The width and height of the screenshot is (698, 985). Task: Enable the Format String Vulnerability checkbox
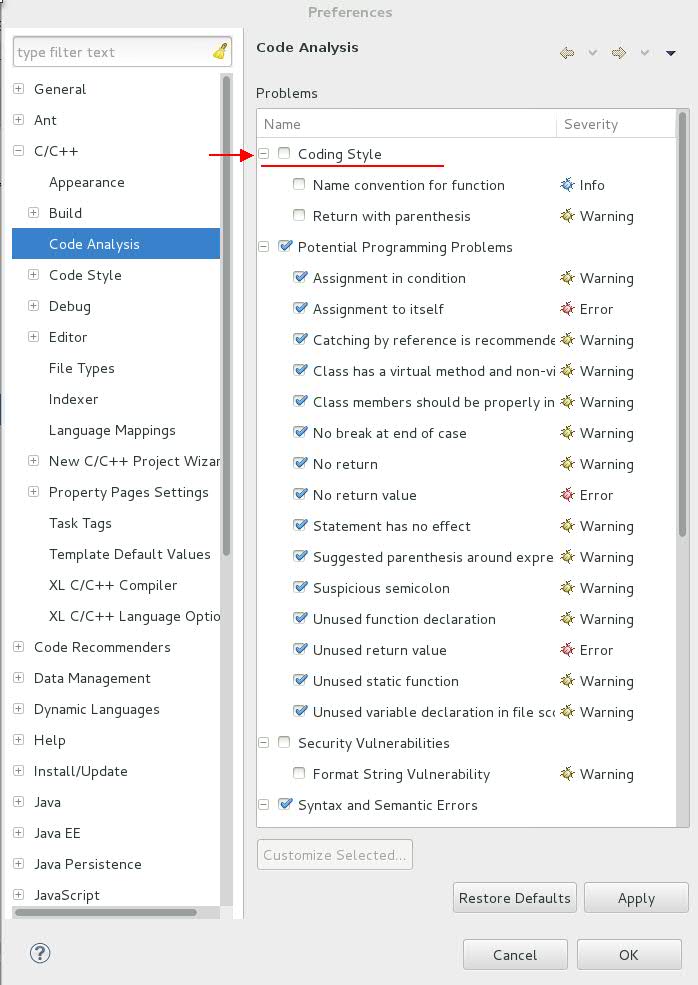point(300,774)
